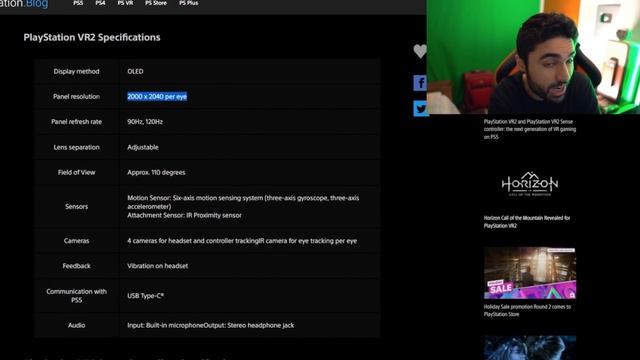Click the Panel refresh rate row label
The width and height of the screenshot is (640, 360).
click(x=76, y=122)
